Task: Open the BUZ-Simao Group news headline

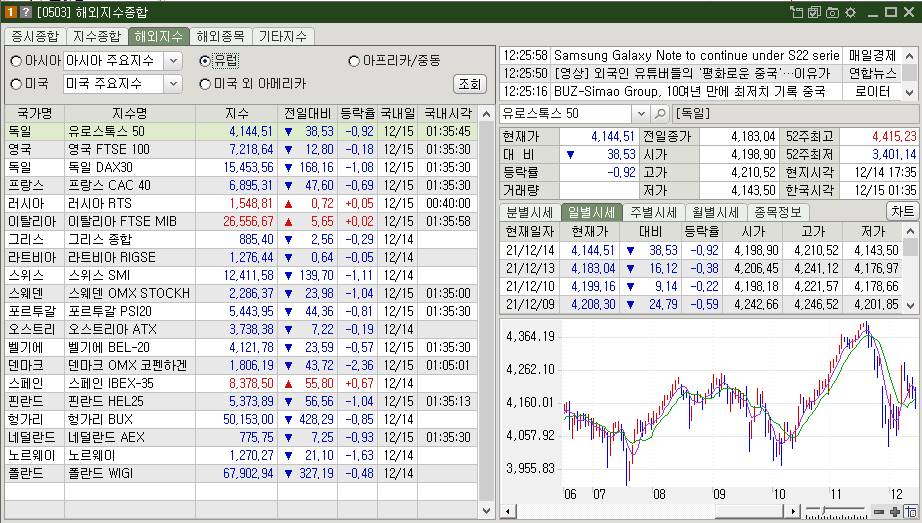Action: [x=697, y=92]
